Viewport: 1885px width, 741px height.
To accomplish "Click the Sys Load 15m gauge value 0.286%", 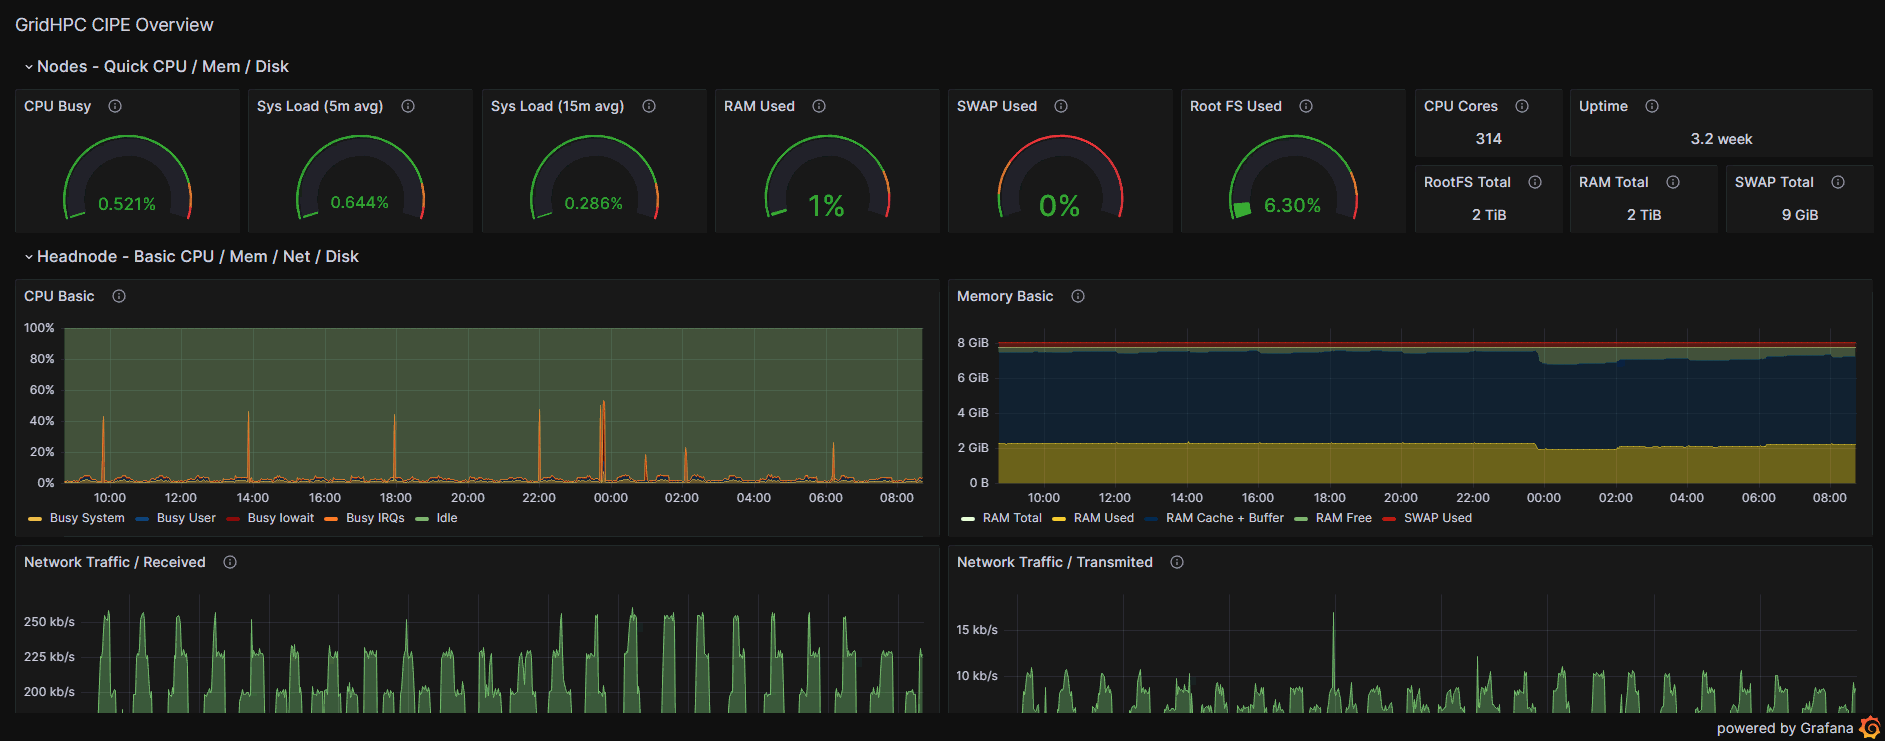I will coord(594,204).
